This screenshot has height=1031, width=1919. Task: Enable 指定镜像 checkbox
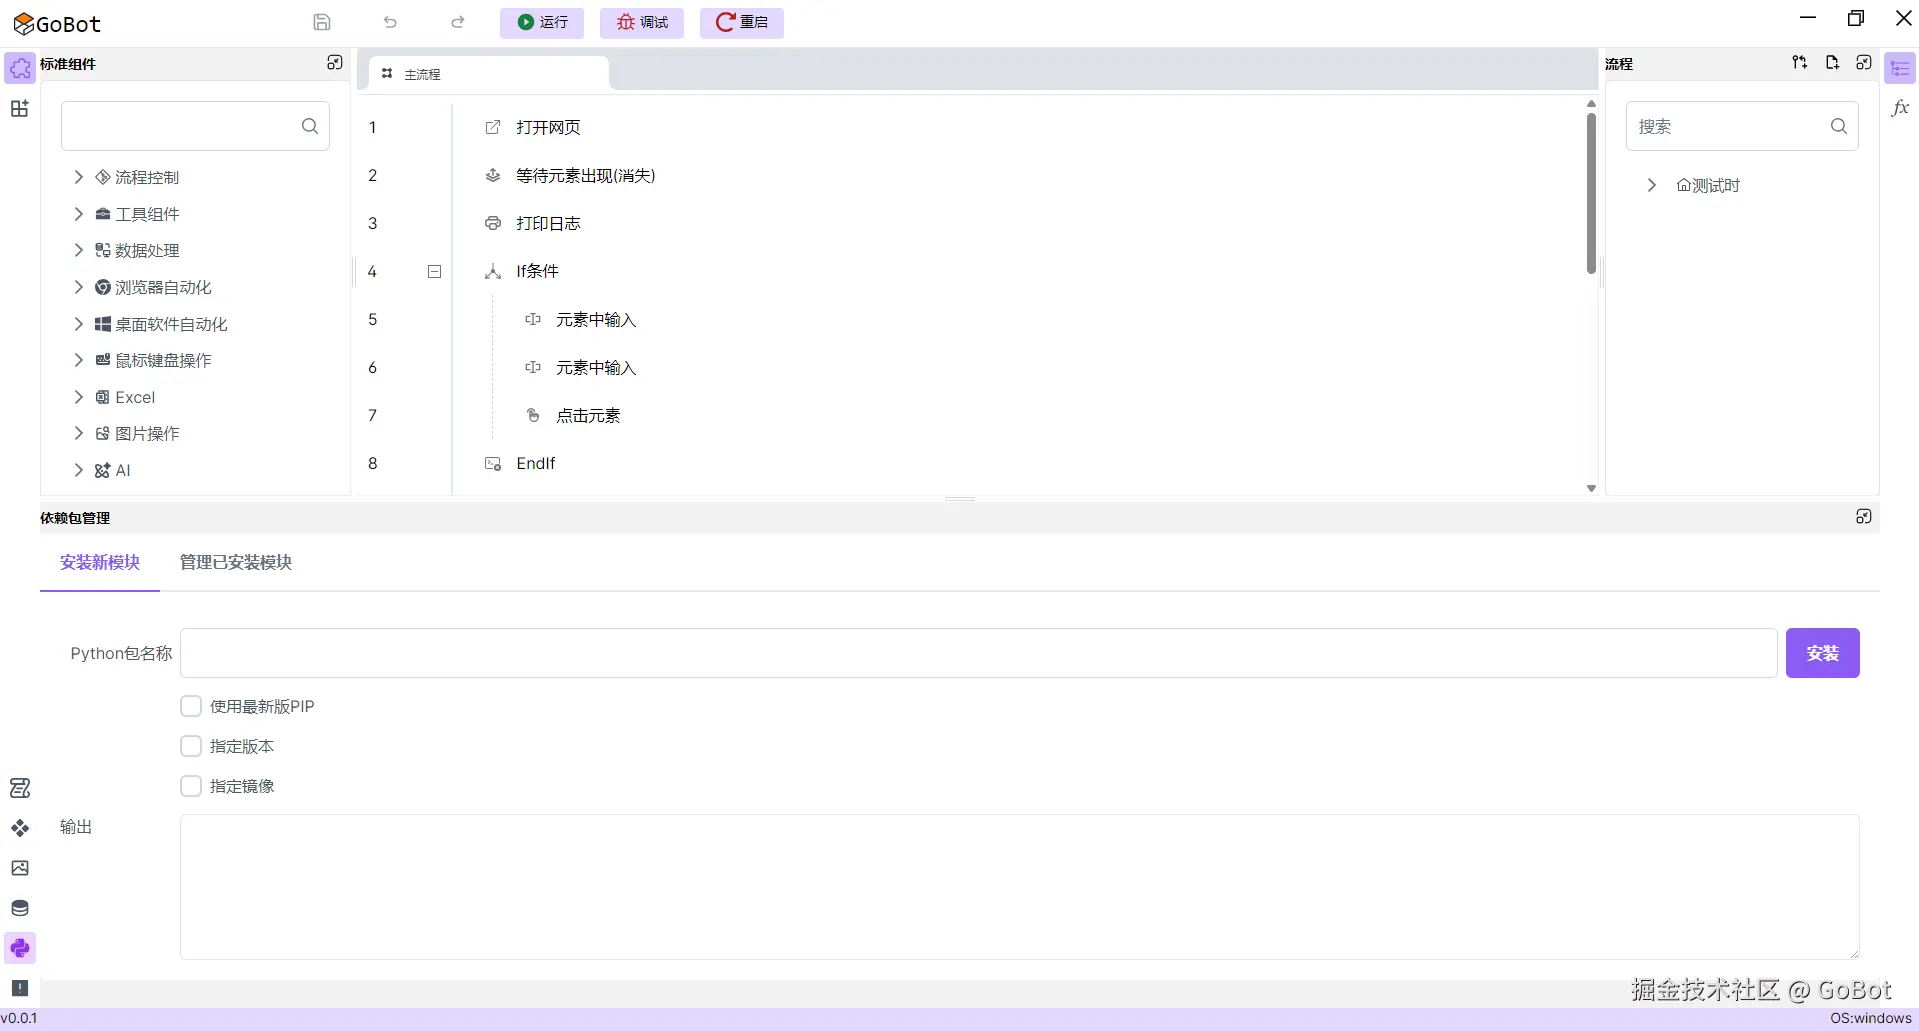click(191, 786)
